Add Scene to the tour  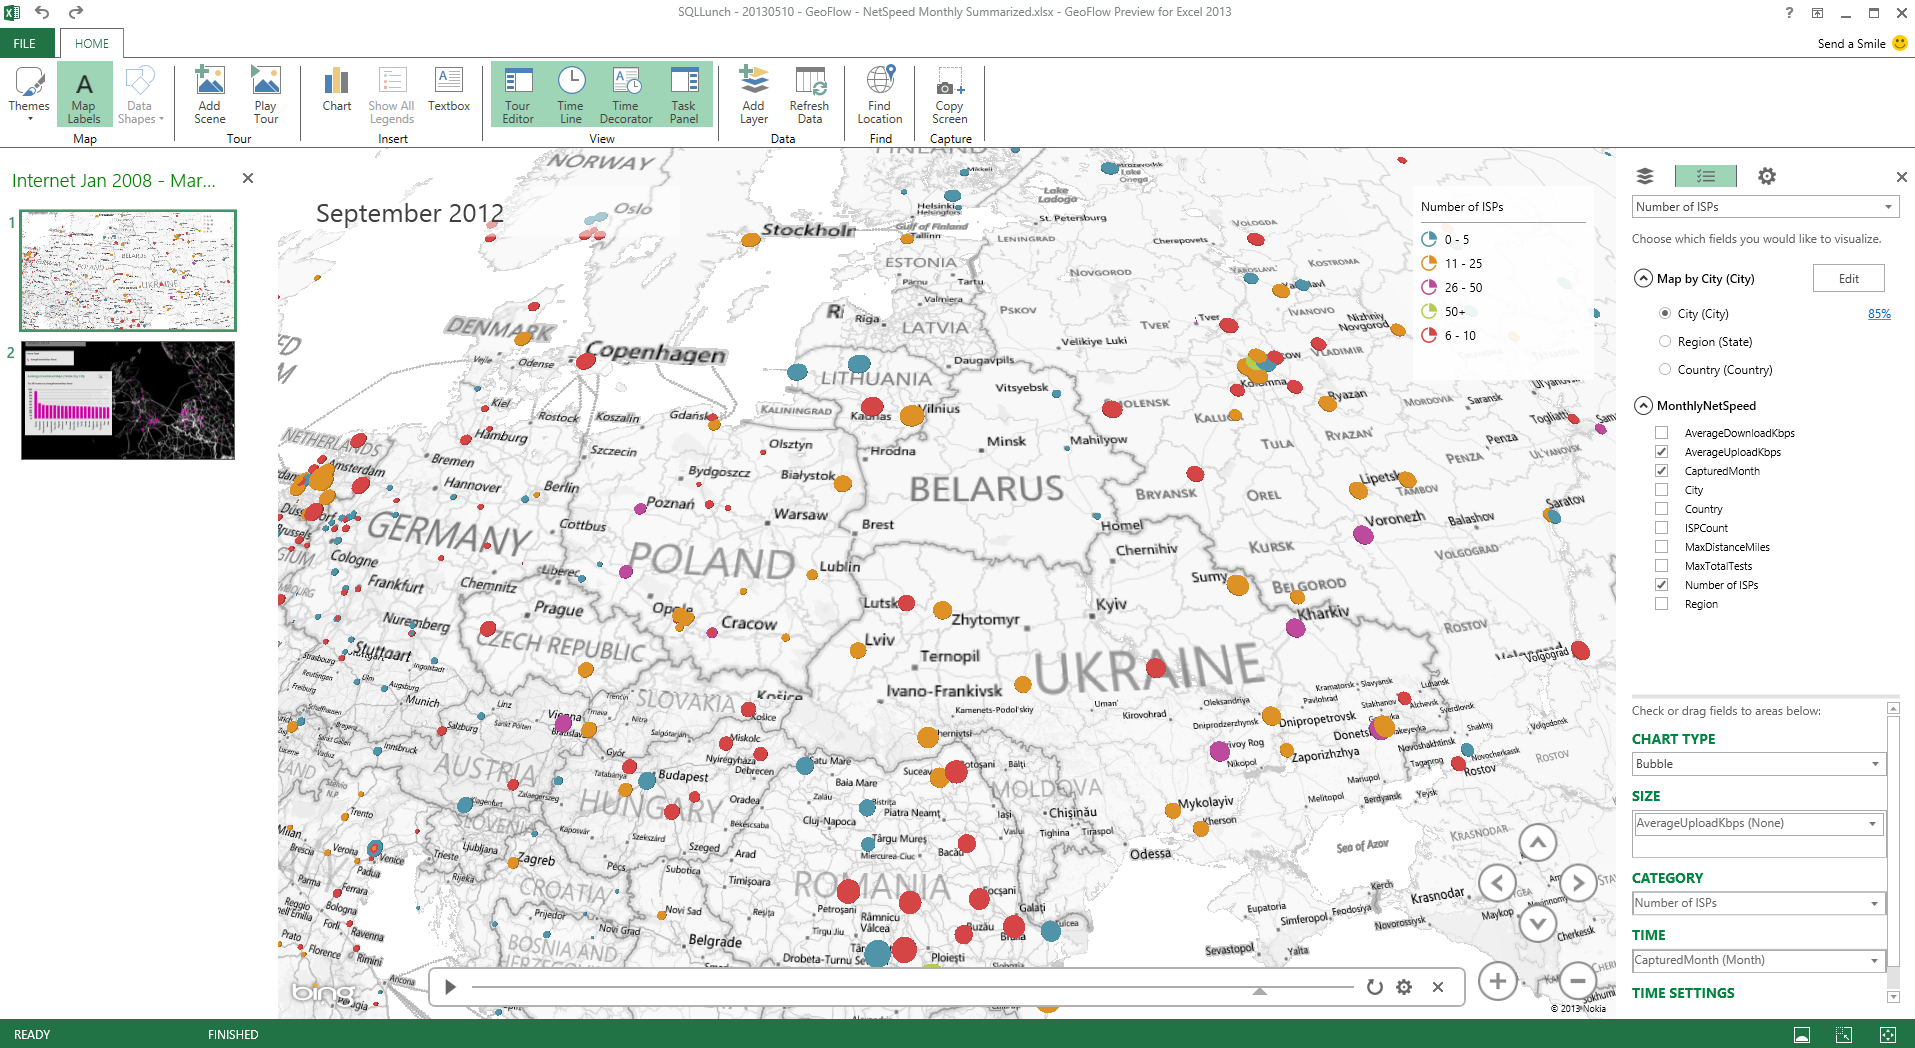(210, 95)
